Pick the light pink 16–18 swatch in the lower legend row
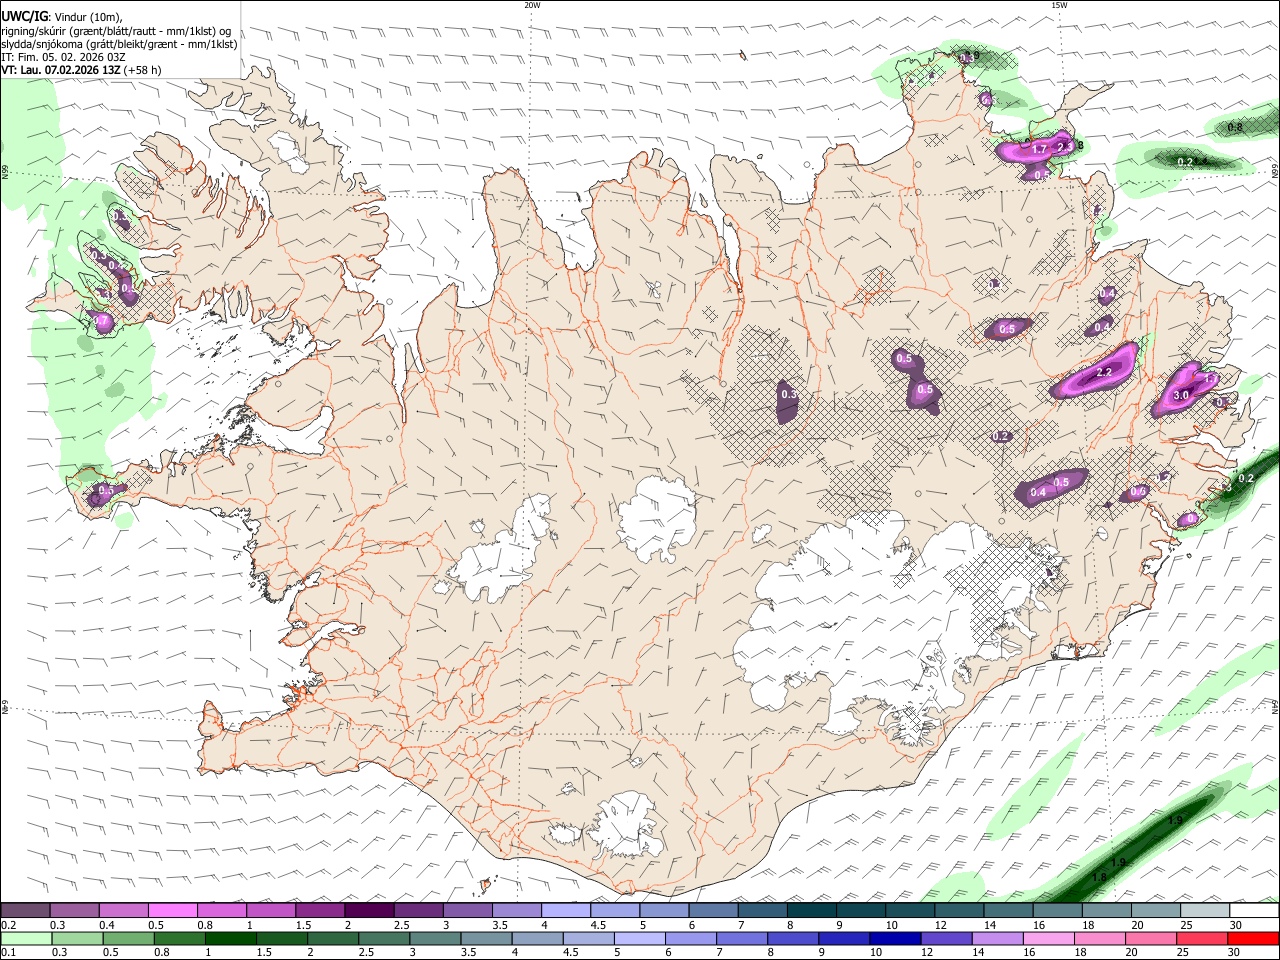Screen dimensions: 1280x960 [1049, 938]
